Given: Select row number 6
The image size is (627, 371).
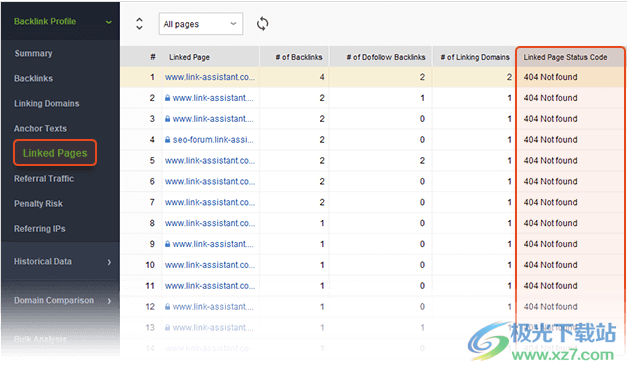Looking at the screenshot, I should click(152, 181).
